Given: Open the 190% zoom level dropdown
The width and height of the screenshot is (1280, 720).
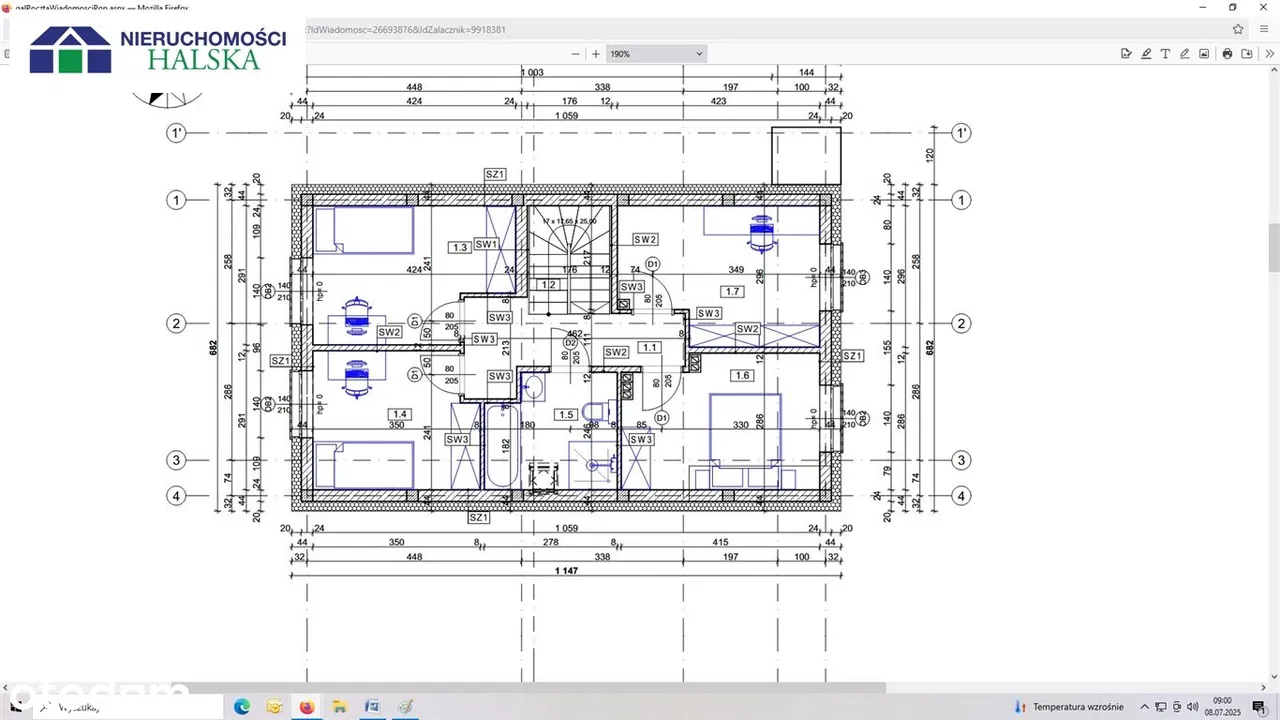Looking at the screenshot, I should (x=657, y=54).
